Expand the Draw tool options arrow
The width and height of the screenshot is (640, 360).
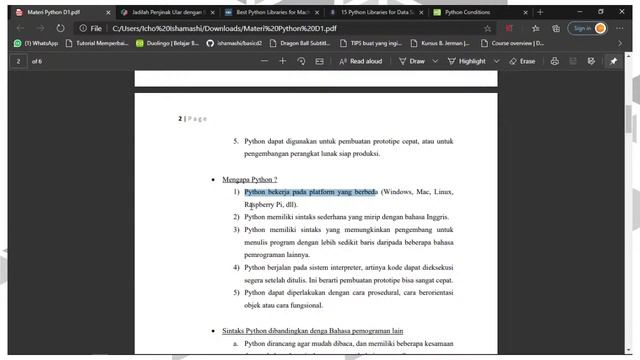pos(435,61)
